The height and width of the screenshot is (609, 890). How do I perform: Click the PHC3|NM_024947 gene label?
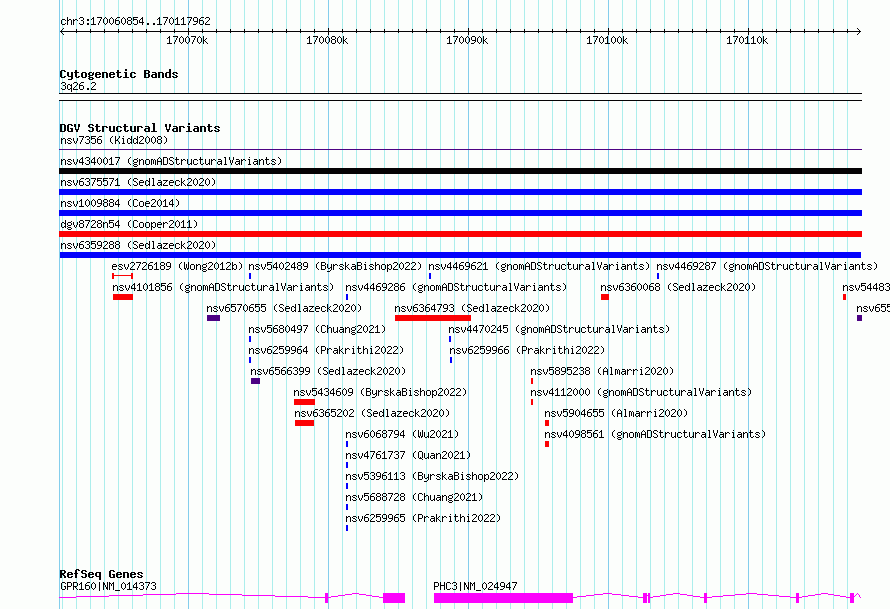pos(475,586)
